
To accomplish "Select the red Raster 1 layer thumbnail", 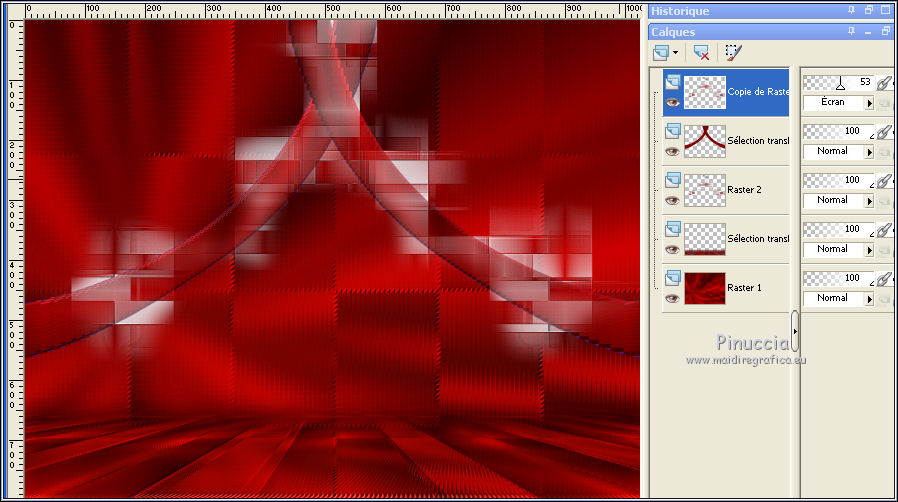I will pyautogui.click(x=705, y=288).
